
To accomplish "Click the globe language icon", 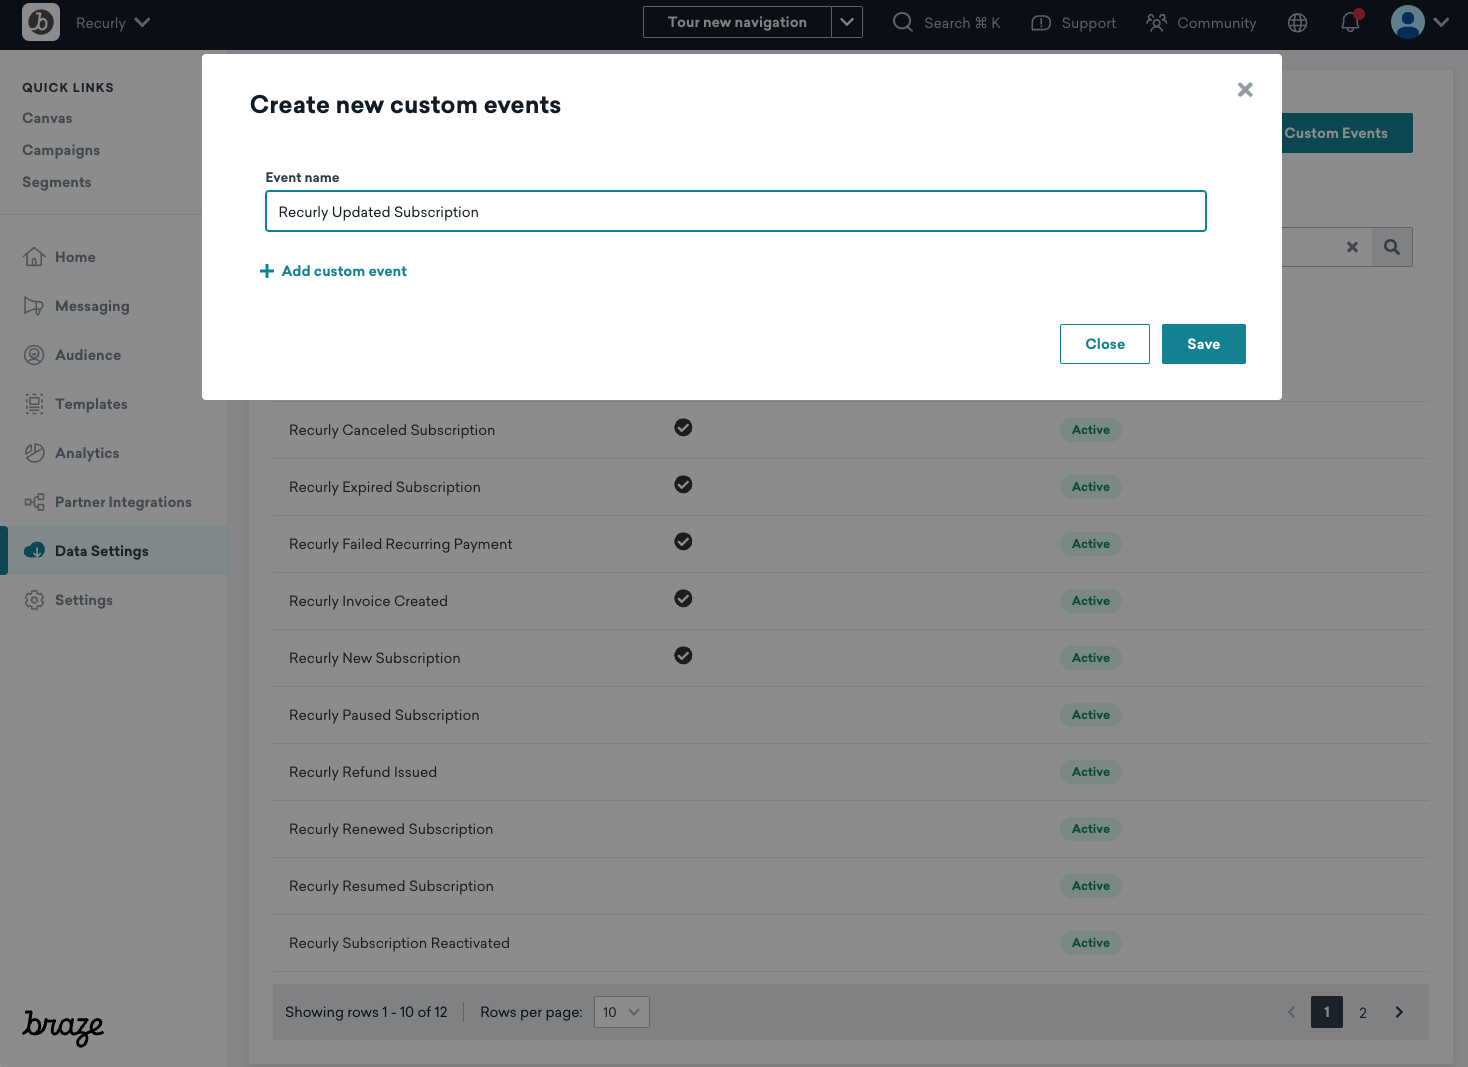I will pyautogui.click(x=1298, y=23).
